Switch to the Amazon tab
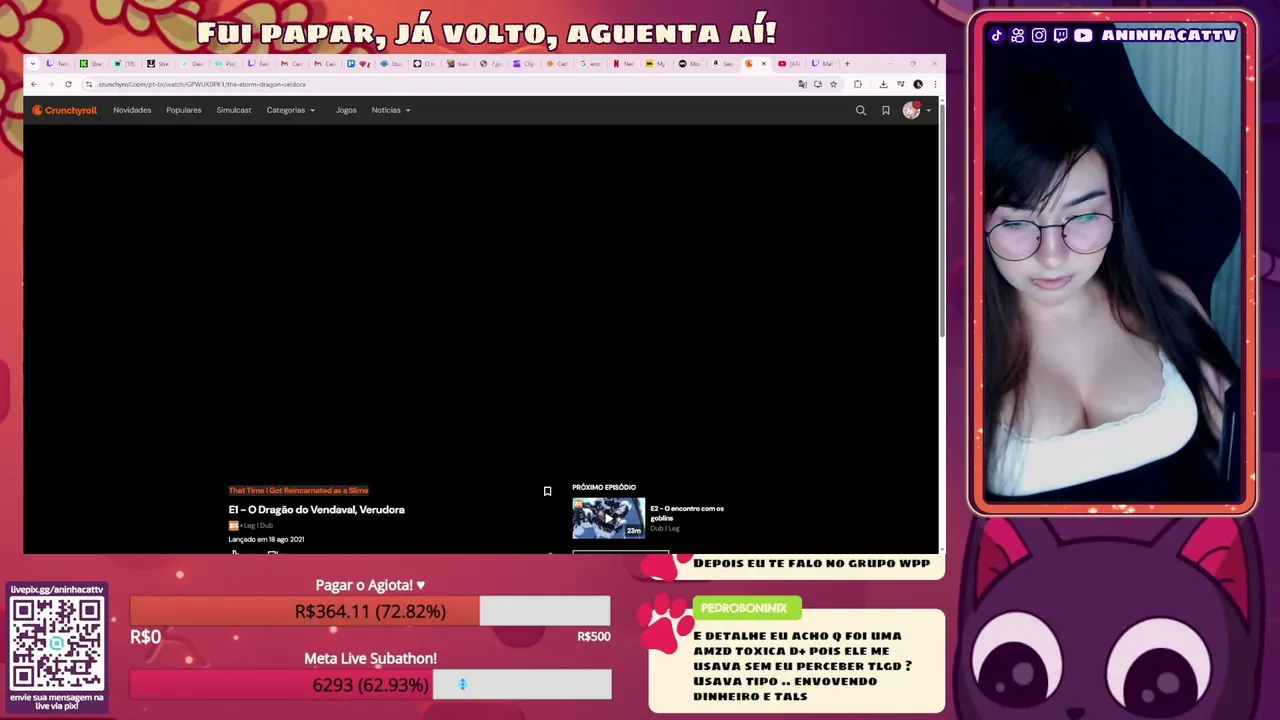 [724, 64]
